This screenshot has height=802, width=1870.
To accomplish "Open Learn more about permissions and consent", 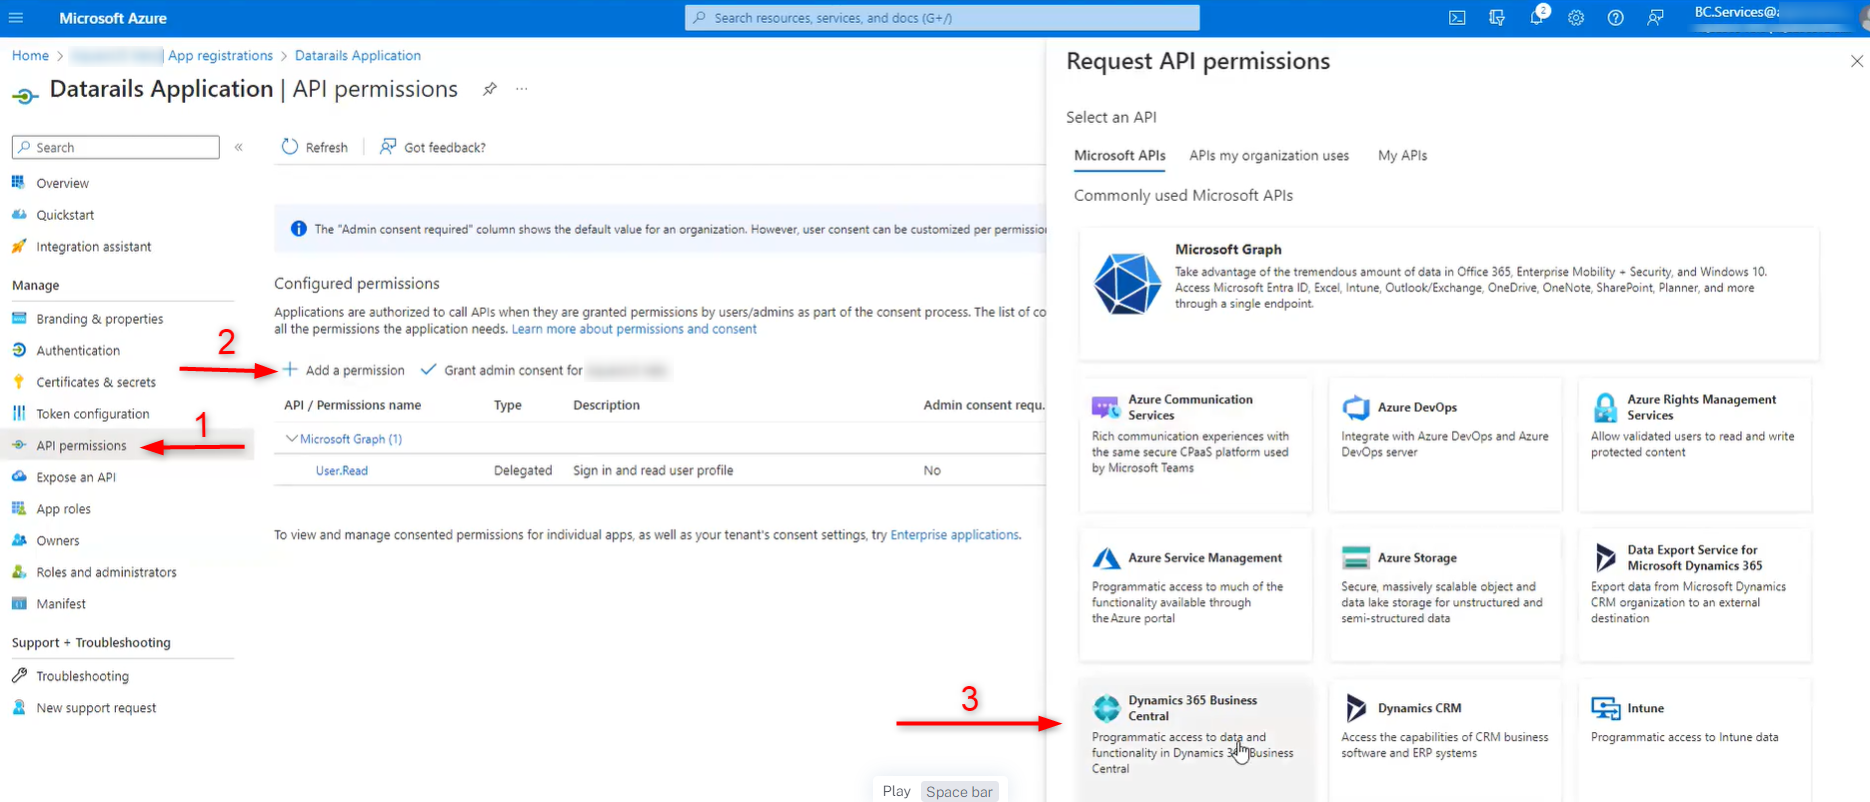I will click(634, 329).
